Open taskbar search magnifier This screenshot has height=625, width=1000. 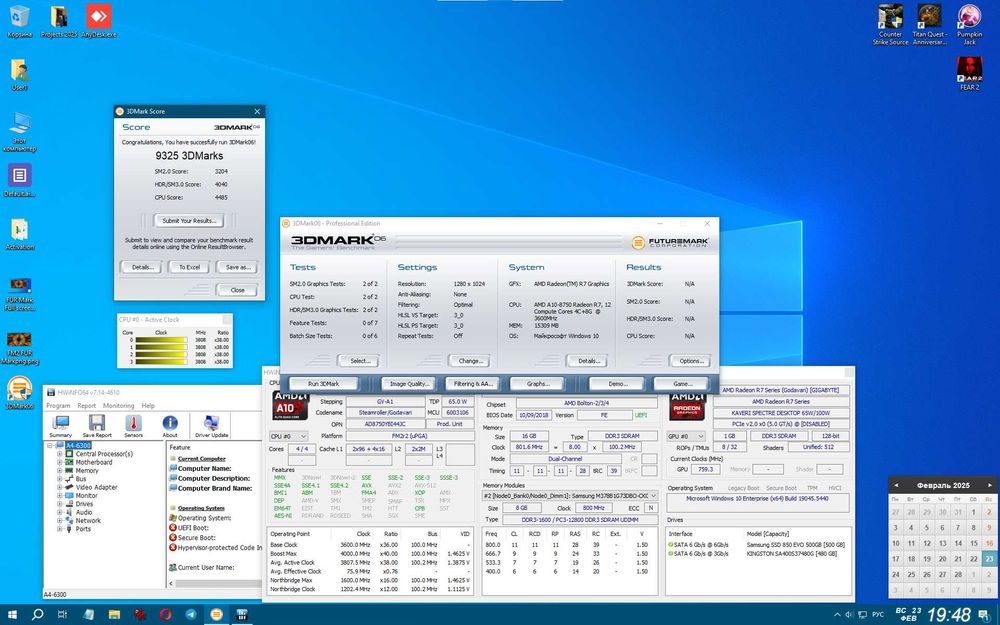pos(37,614)
